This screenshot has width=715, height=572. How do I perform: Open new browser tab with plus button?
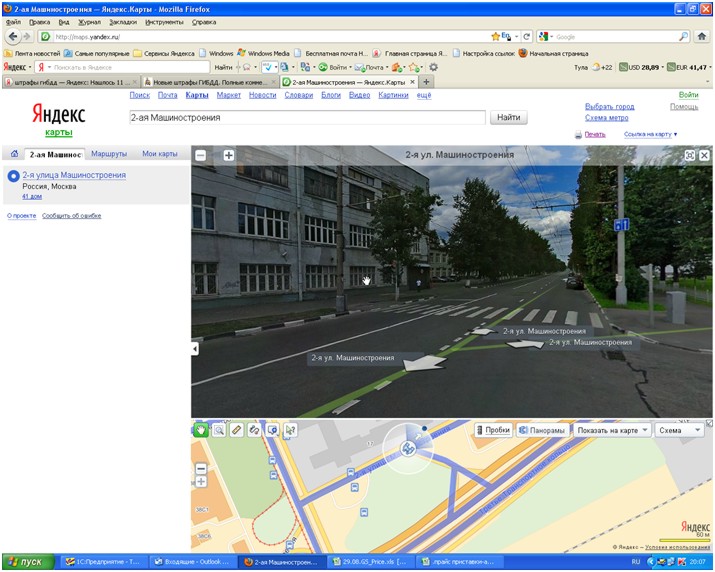pos(426,82)
